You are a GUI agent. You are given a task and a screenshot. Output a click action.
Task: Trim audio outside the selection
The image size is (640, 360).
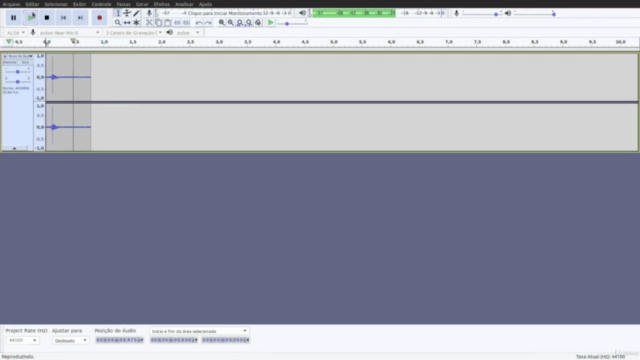coord(177,23)
